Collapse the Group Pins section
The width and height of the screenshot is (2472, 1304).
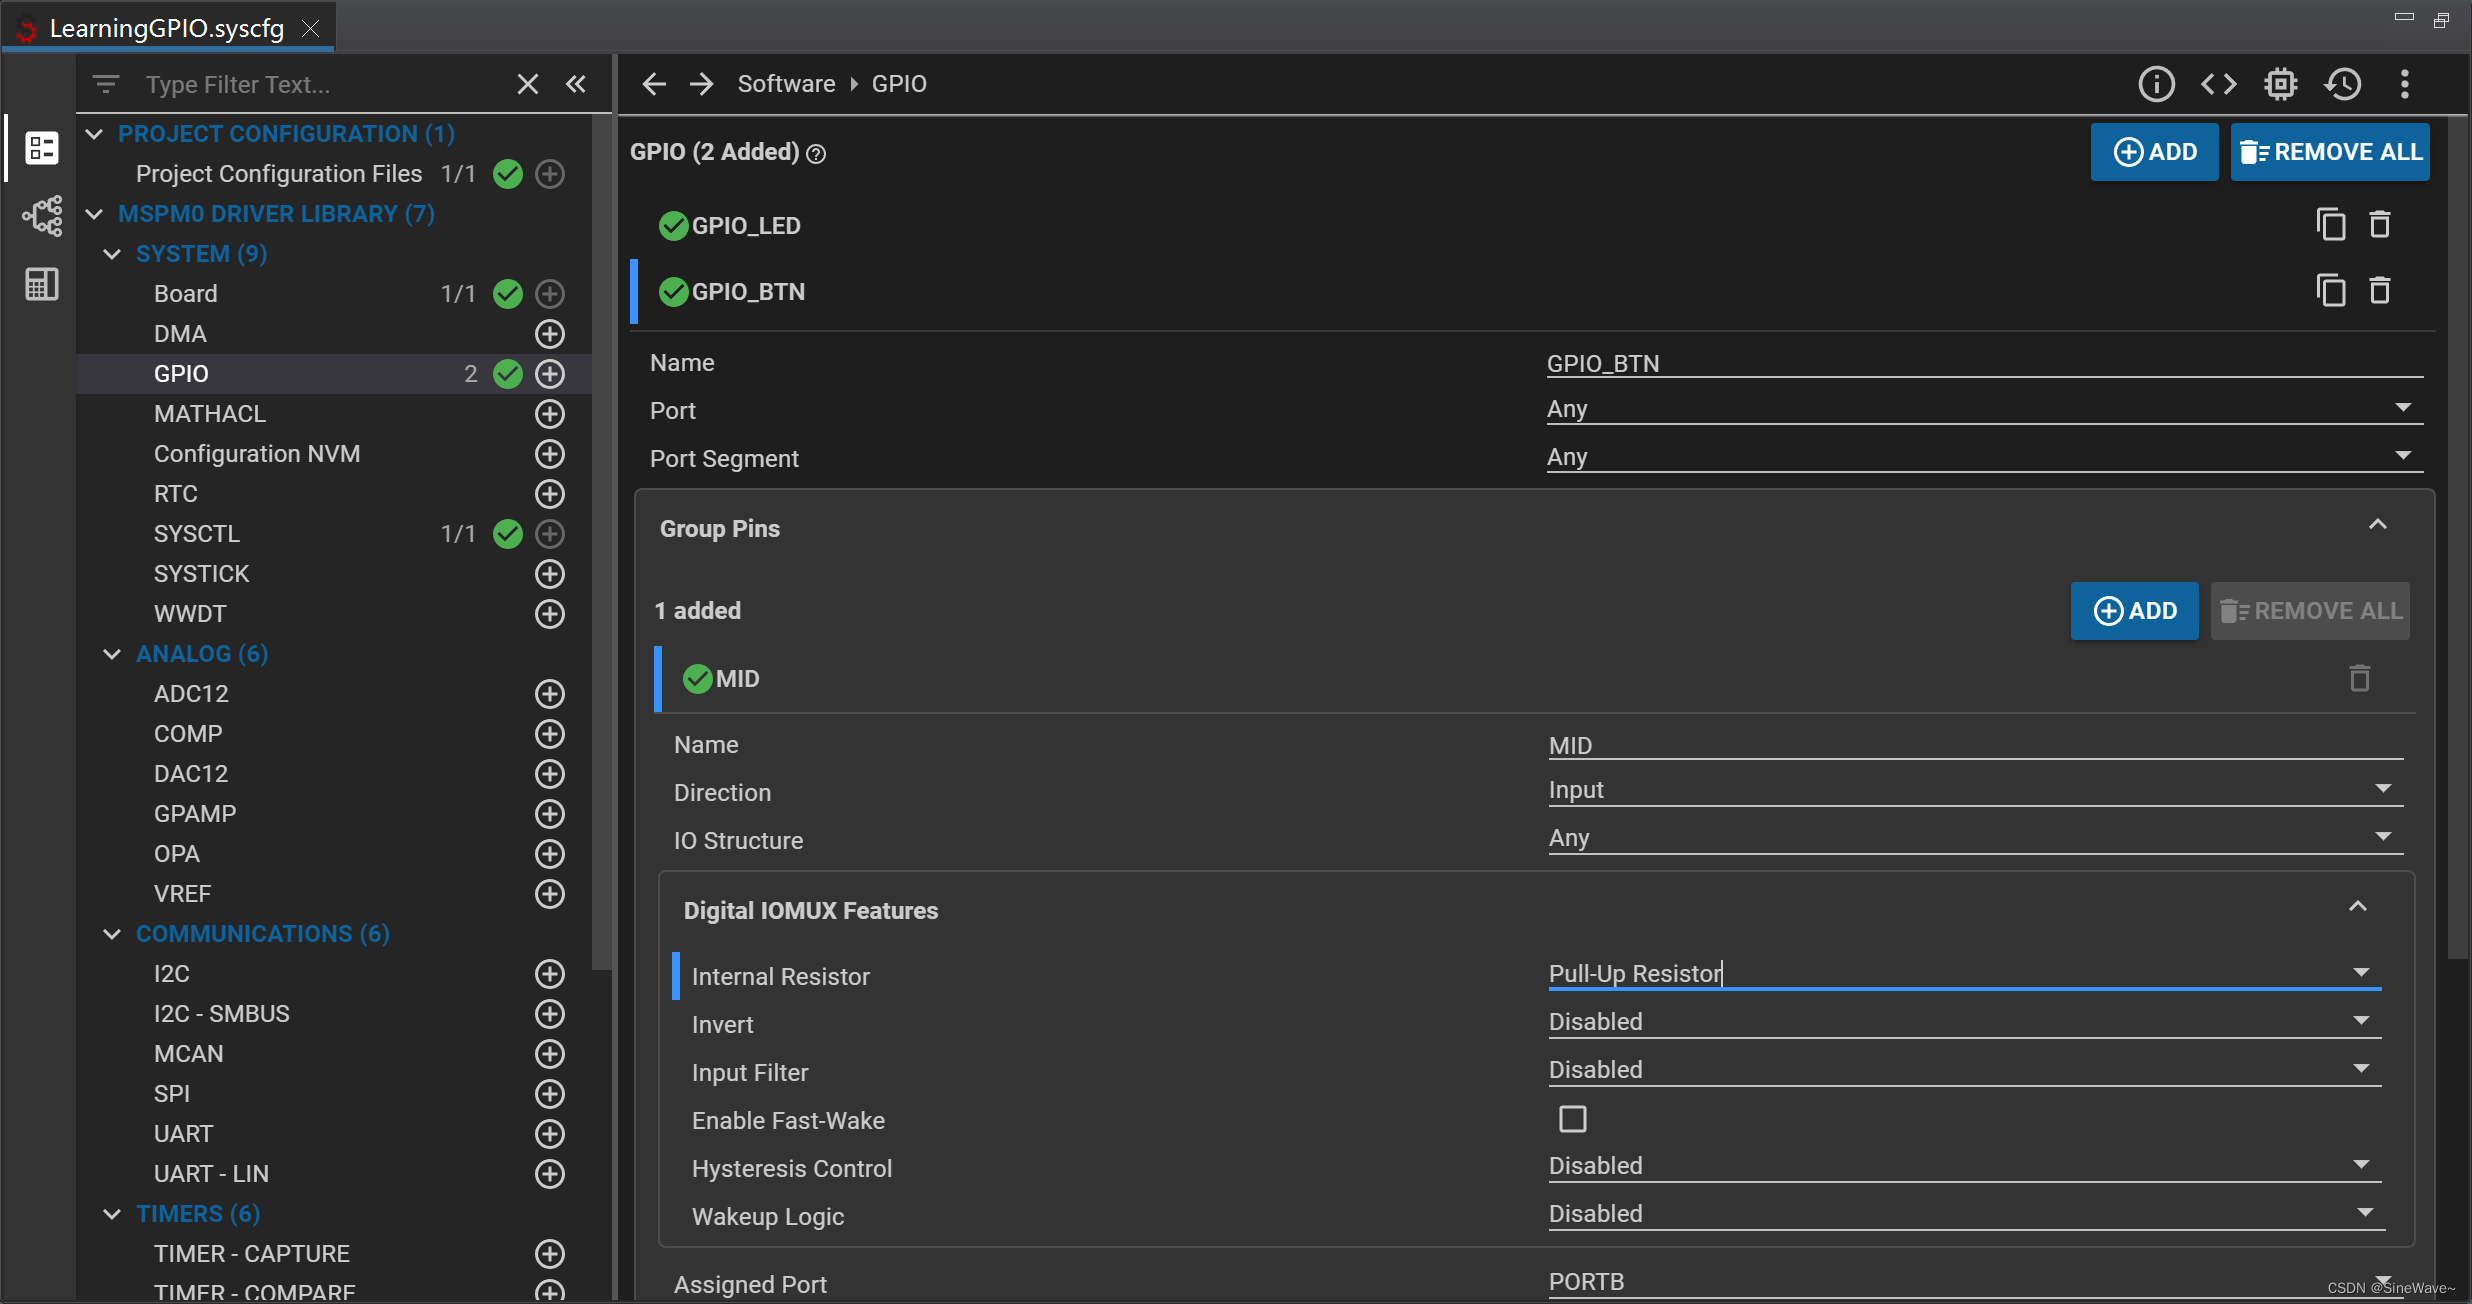[2377, 525]
